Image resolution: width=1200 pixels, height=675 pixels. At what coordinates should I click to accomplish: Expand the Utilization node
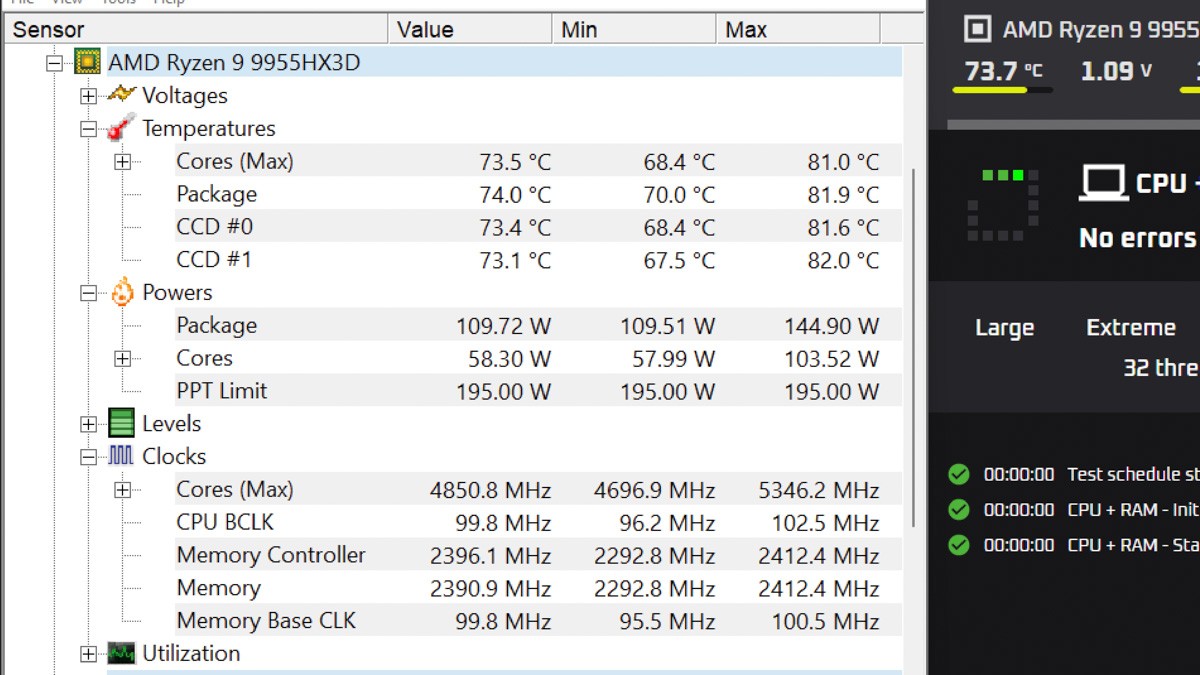[x=88, y=654]
